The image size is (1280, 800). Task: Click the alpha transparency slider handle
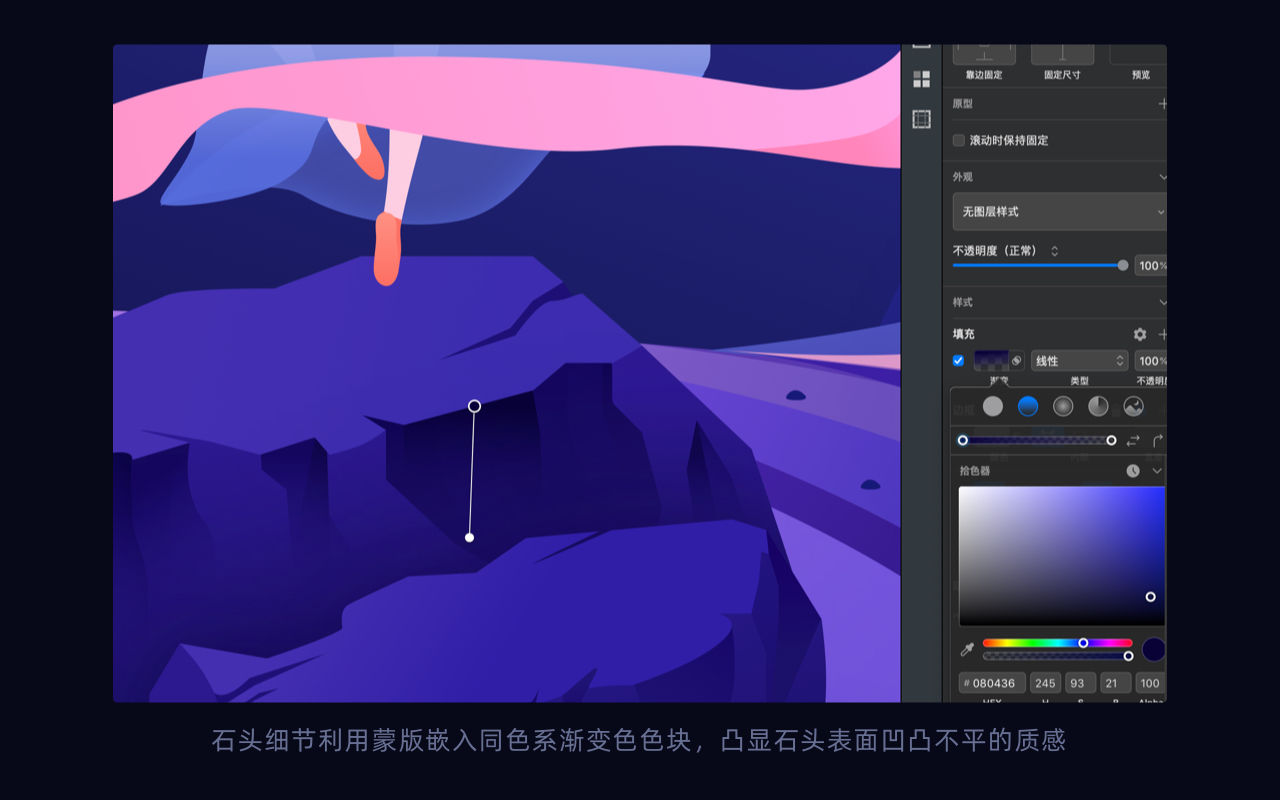pyautogui.click(x=1128, y=656)
